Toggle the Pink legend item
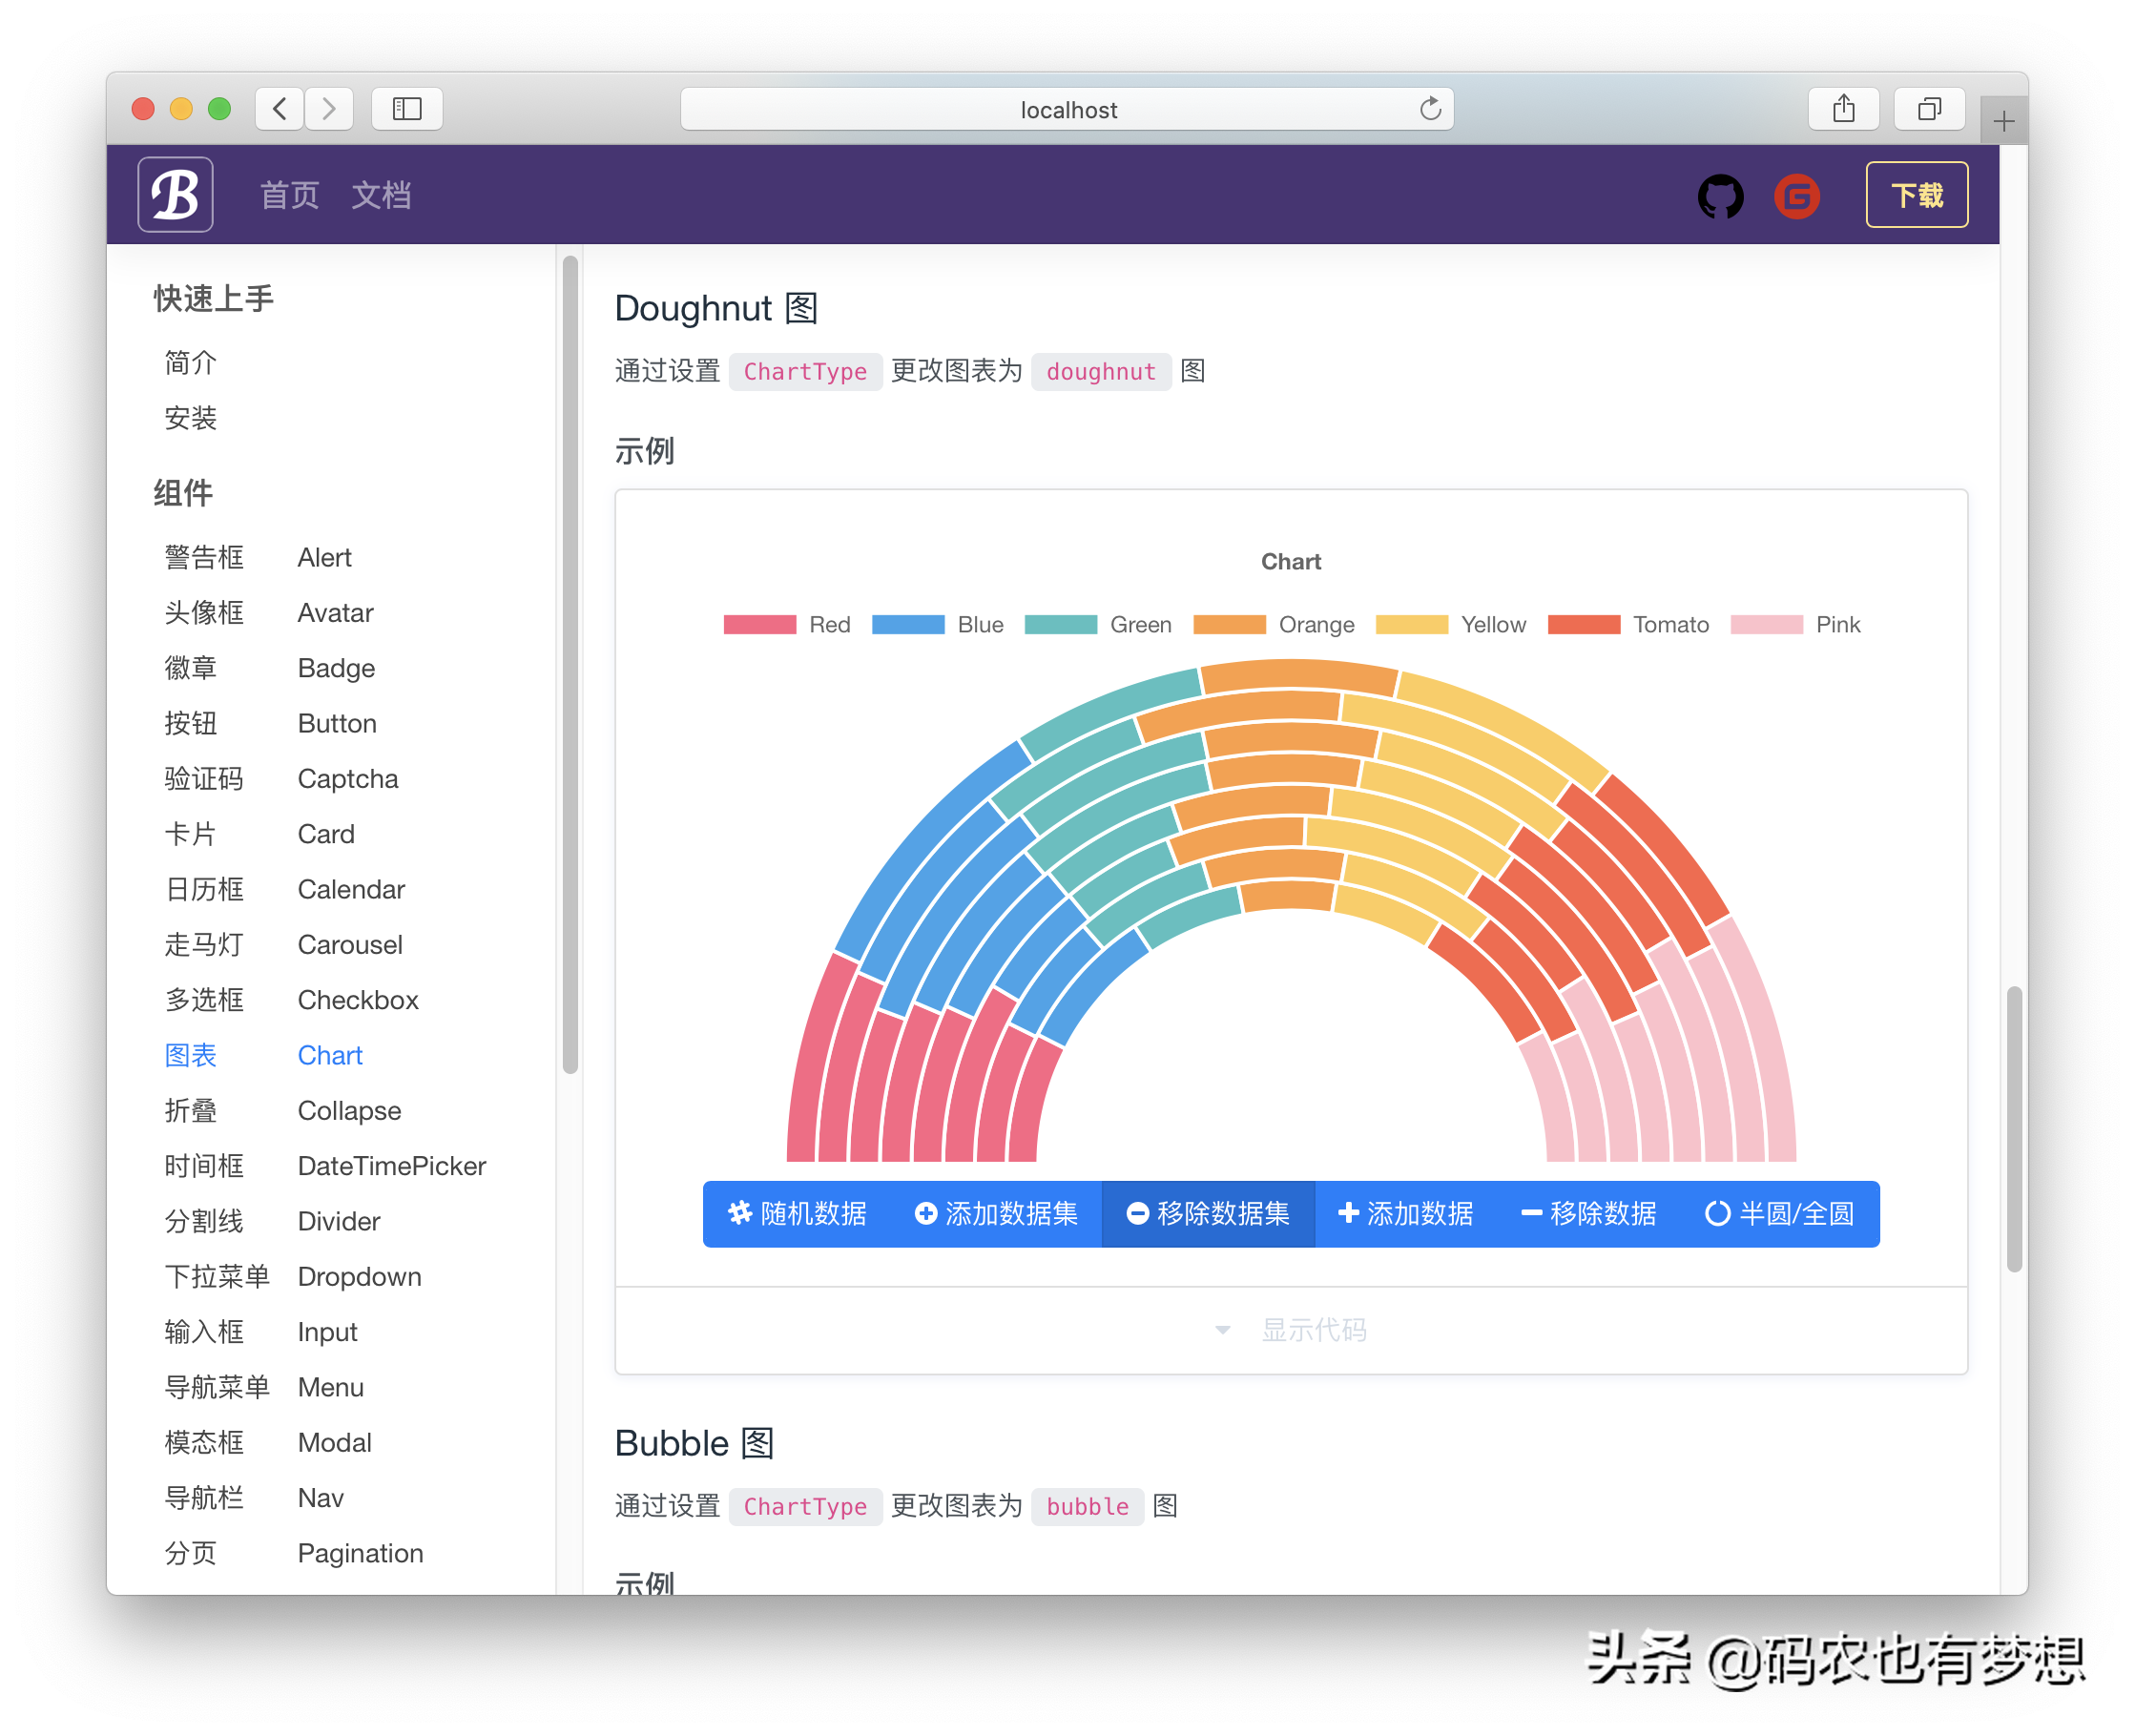Screen dimensions: 2135x1736 1795,624
